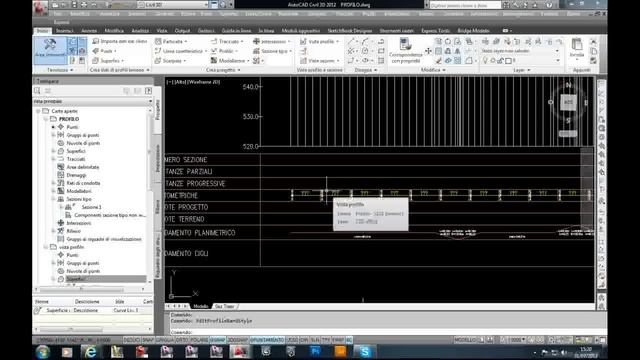Image resolution: width=640 pixels, height=360 pixels.
Task: Toggle ORTO mode in status bar
Action: [182, 340]
